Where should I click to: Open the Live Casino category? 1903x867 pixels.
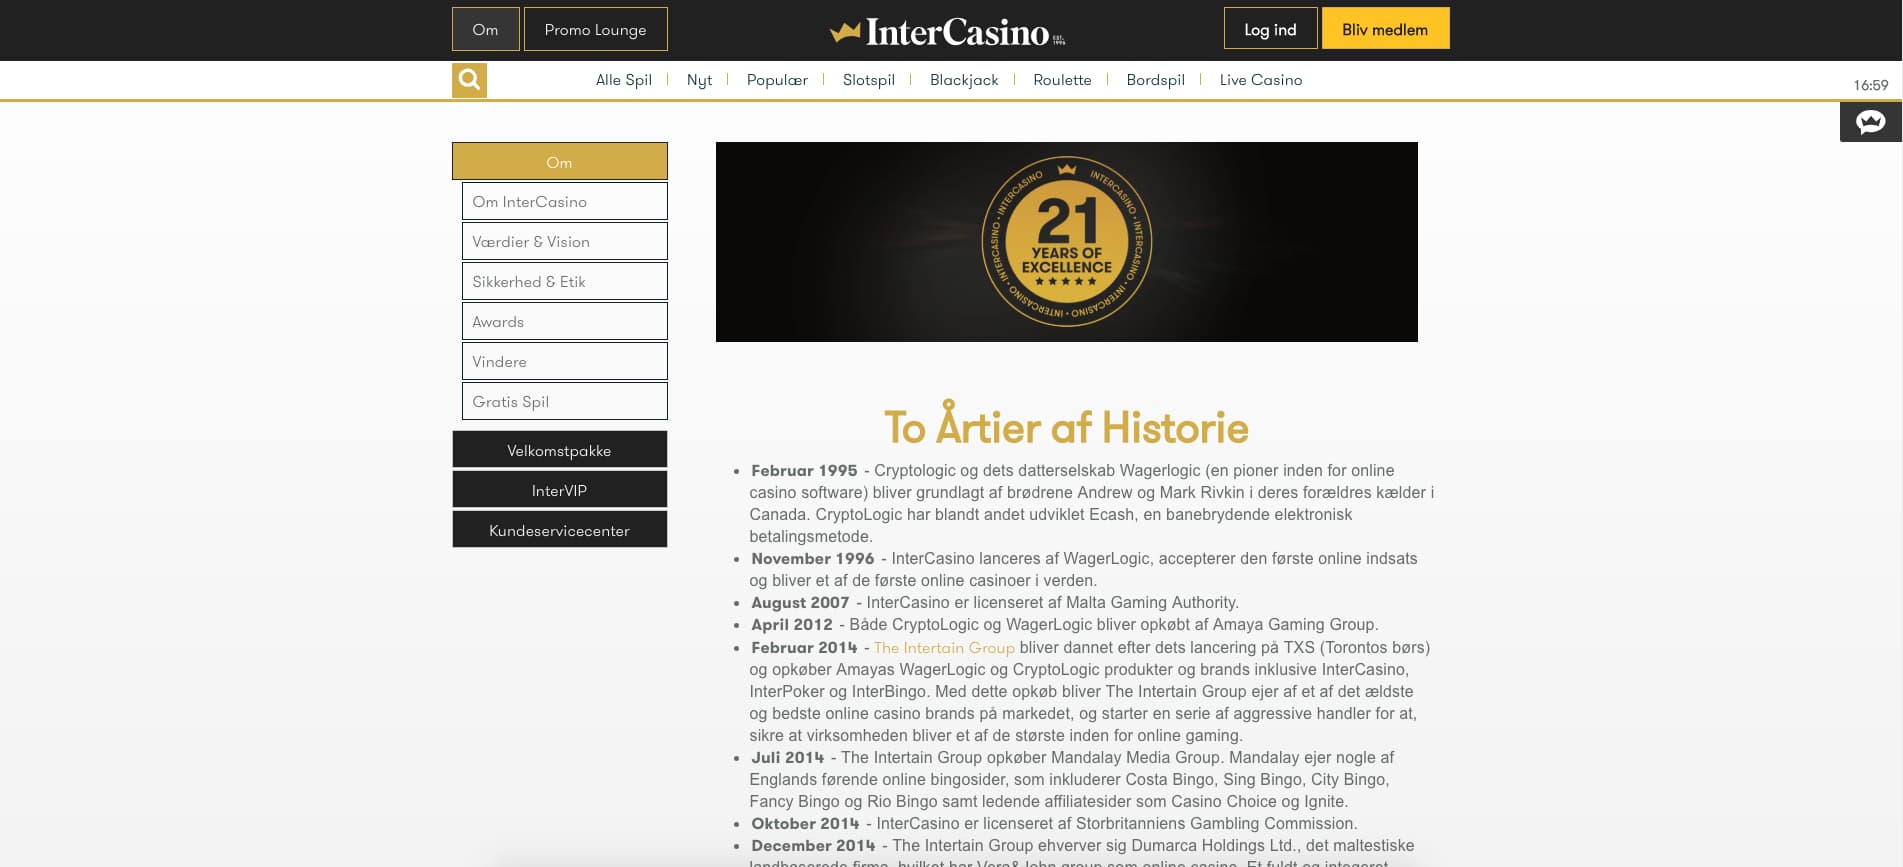[x=1261, y=80]
